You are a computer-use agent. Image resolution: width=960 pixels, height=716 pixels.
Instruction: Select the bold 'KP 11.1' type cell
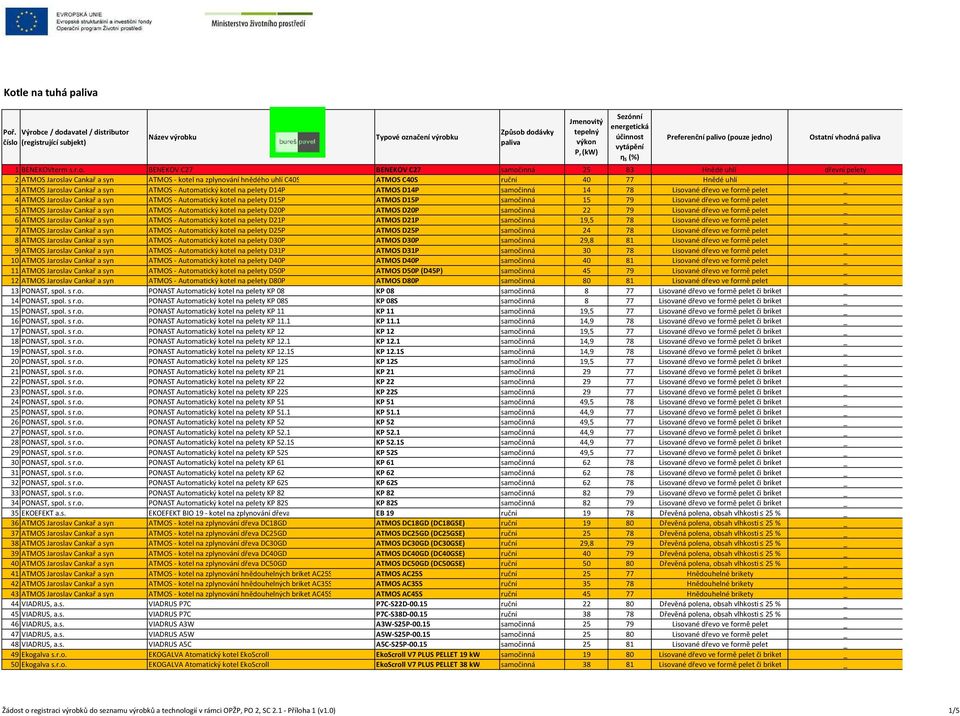437,321
